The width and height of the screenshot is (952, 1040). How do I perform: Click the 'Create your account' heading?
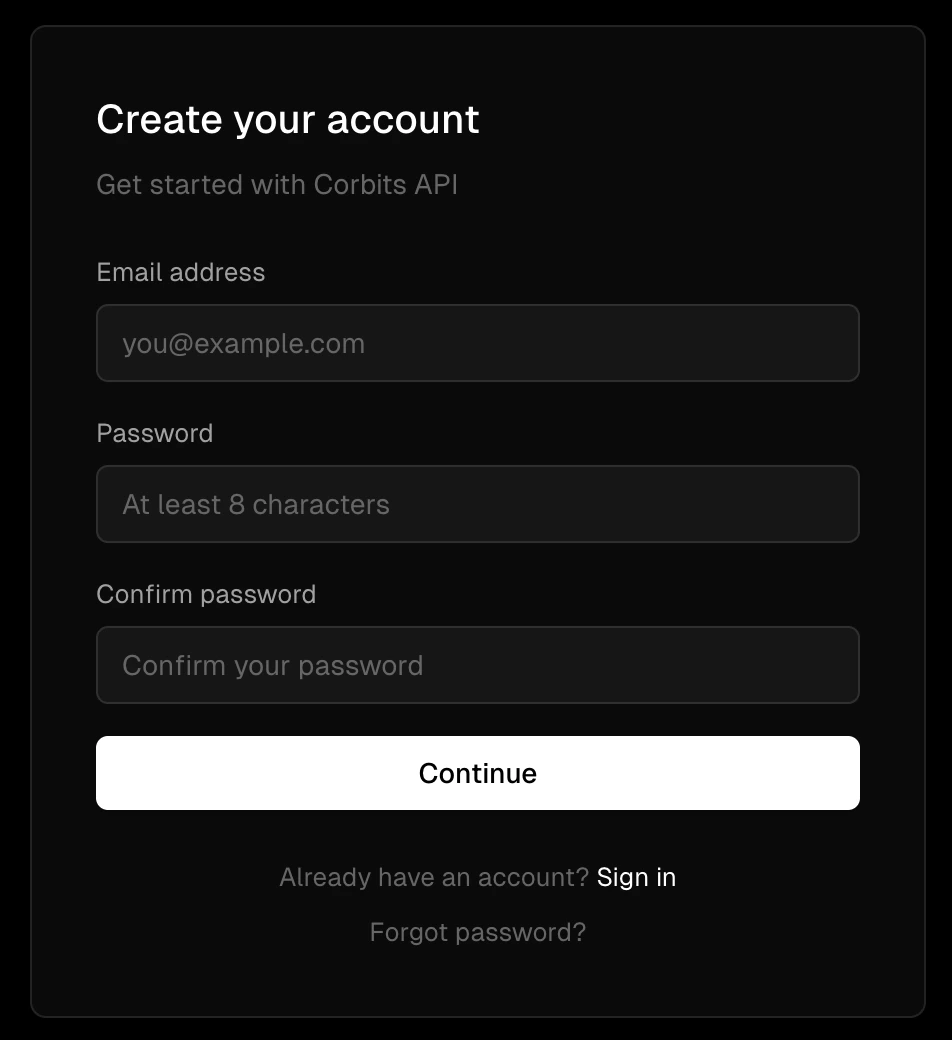pos(287,119)
